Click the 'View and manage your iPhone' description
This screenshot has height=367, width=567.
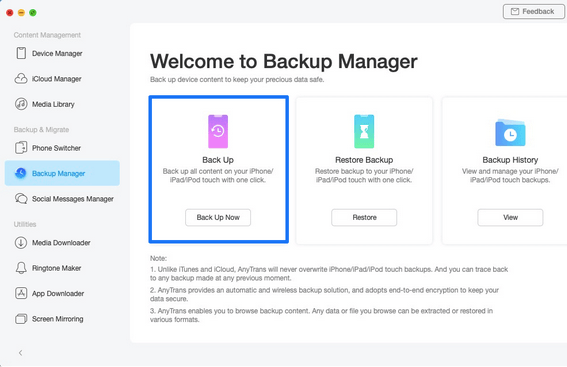click(510, 175)
